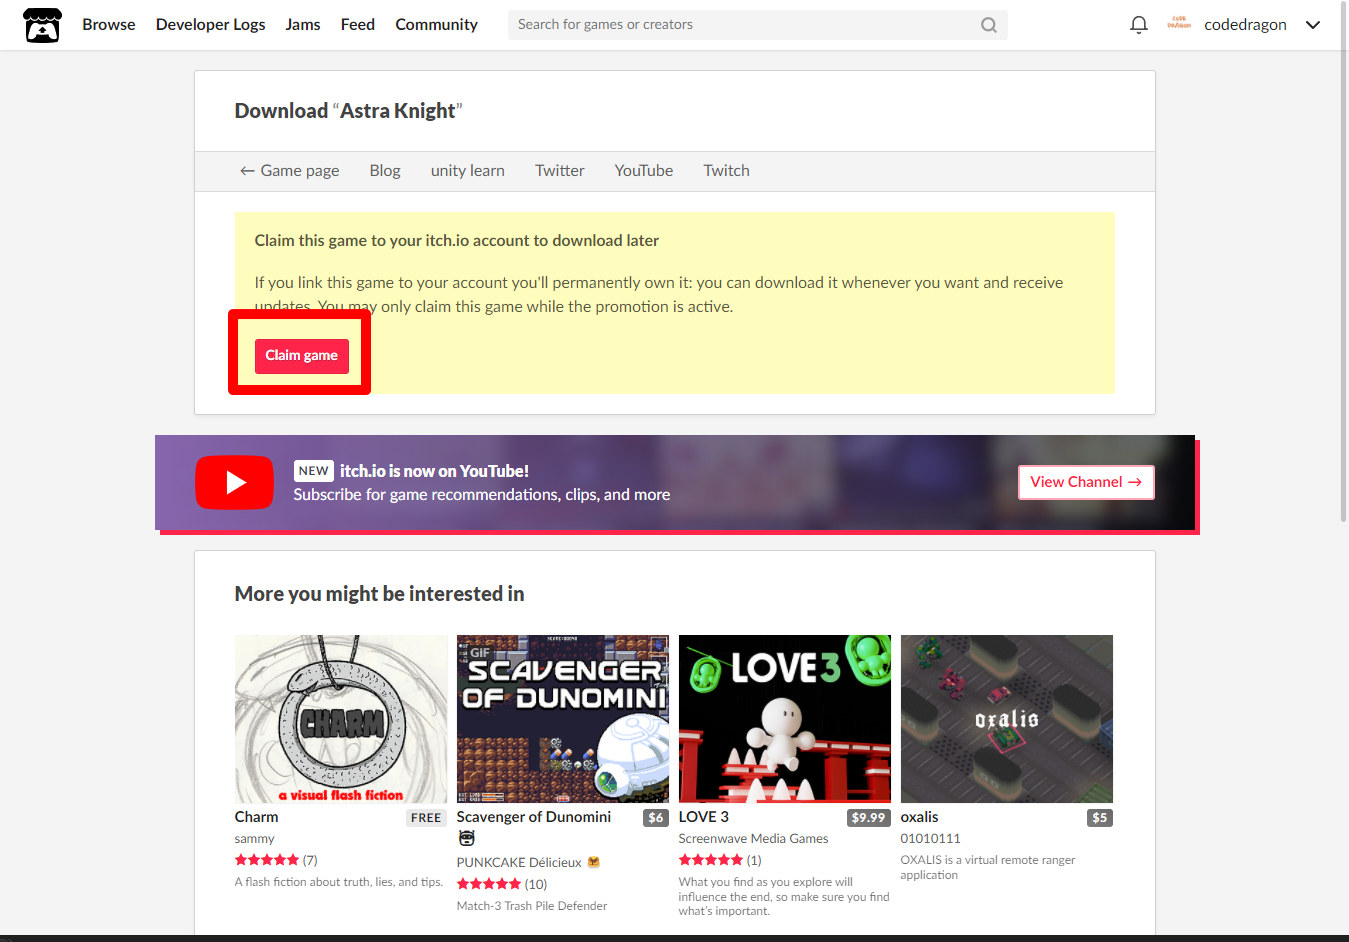This screenshot has height=942, width=1349.
Task: Open Developer Logs
Action: tap(211, 25)
